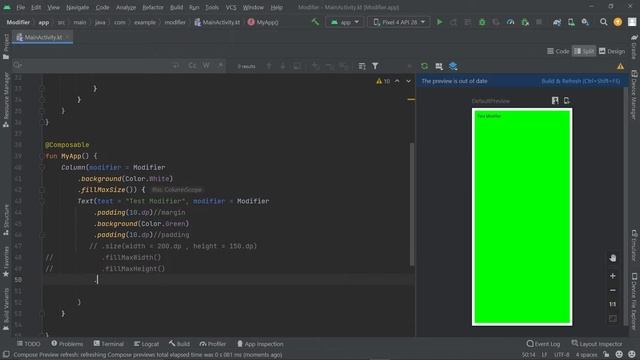Open the Layout Inspector tool window
The width and height of the screenshot is (640, 360).
coord(597,344)
